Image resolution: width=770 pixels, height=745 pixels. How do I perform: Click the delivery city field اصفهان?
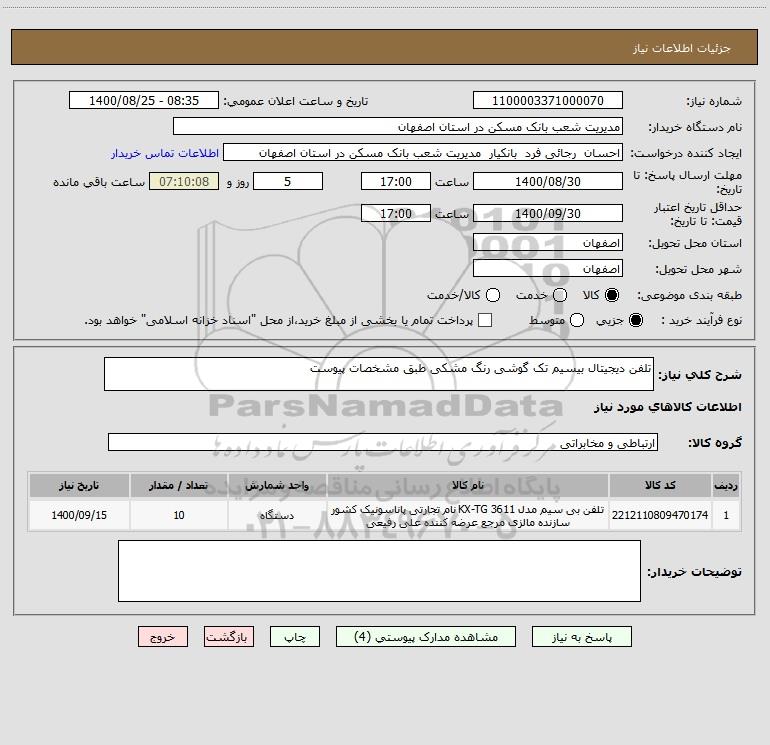click(x=548, y=269)
